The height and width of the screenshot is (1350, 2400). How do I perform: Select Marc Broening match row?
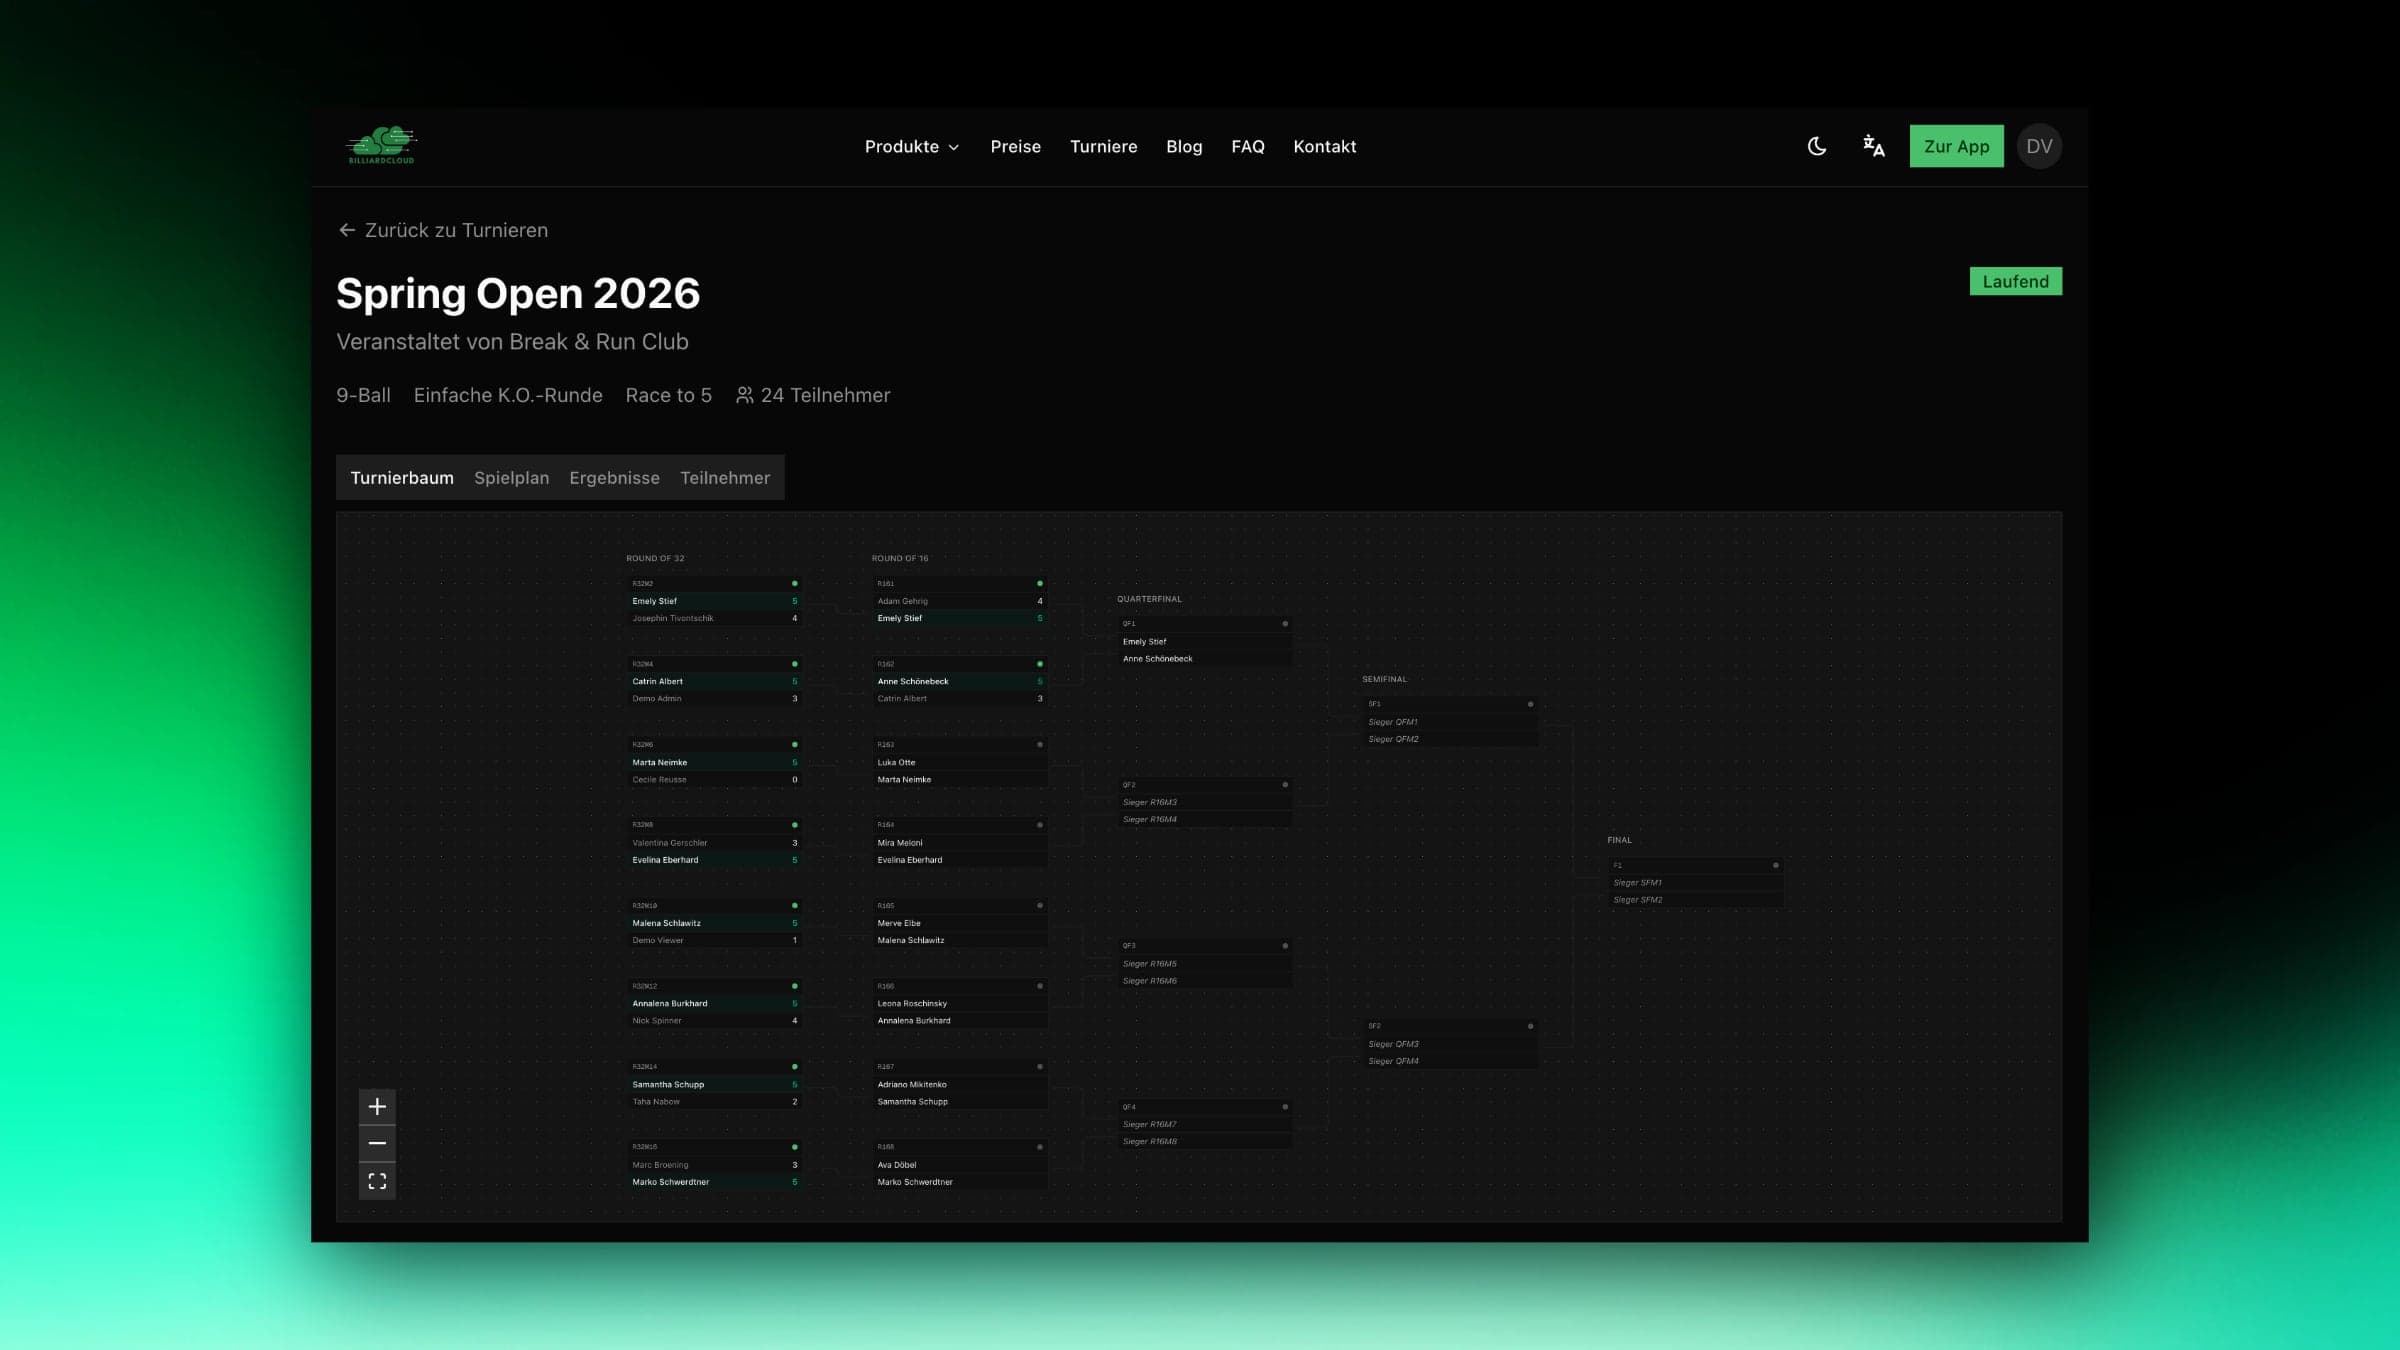[x=714, y=1165]
